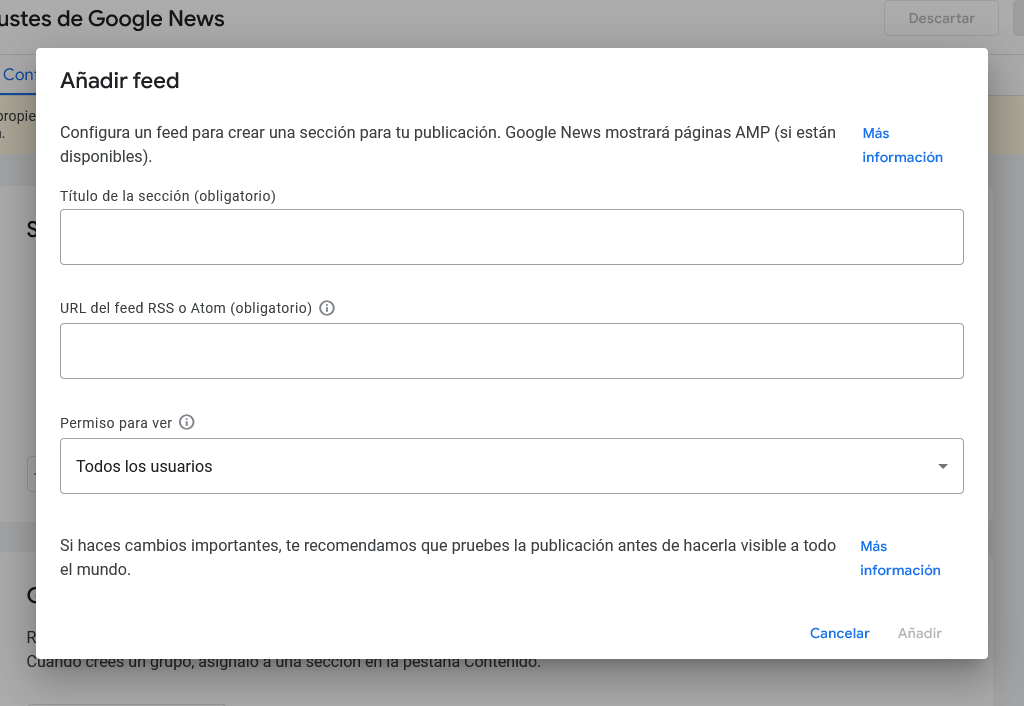Click info icon beside URL del feed label
This screenshot has height=706, width=1024.
[x=327, y=308]
